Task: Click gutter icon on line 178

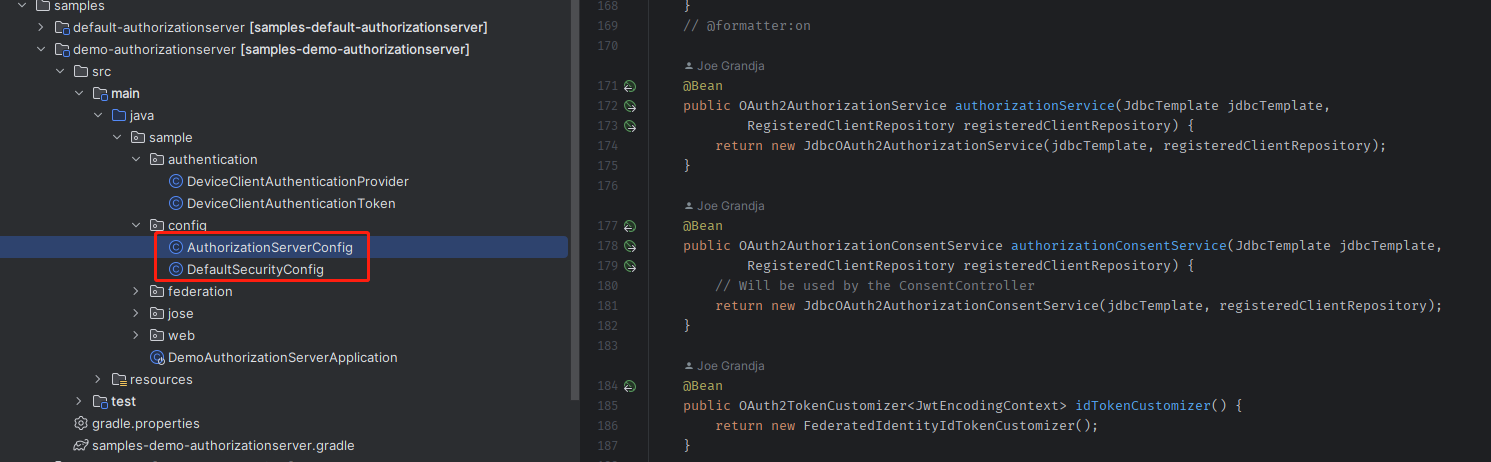Action: tap(630, 246)
